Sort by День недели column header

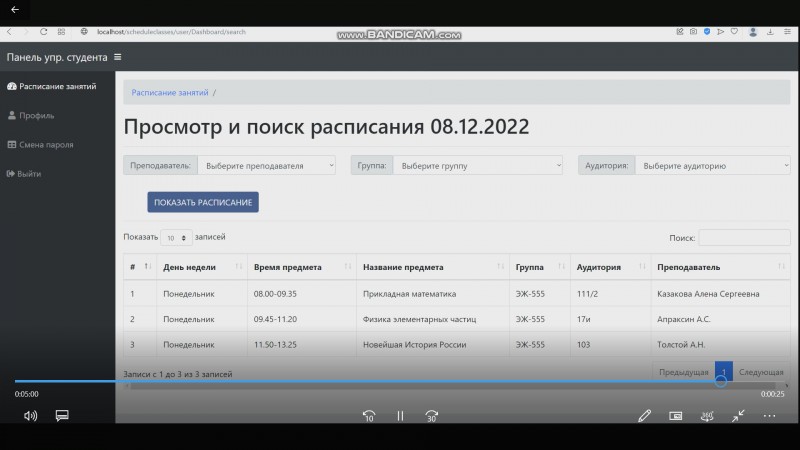click(202, 267)
